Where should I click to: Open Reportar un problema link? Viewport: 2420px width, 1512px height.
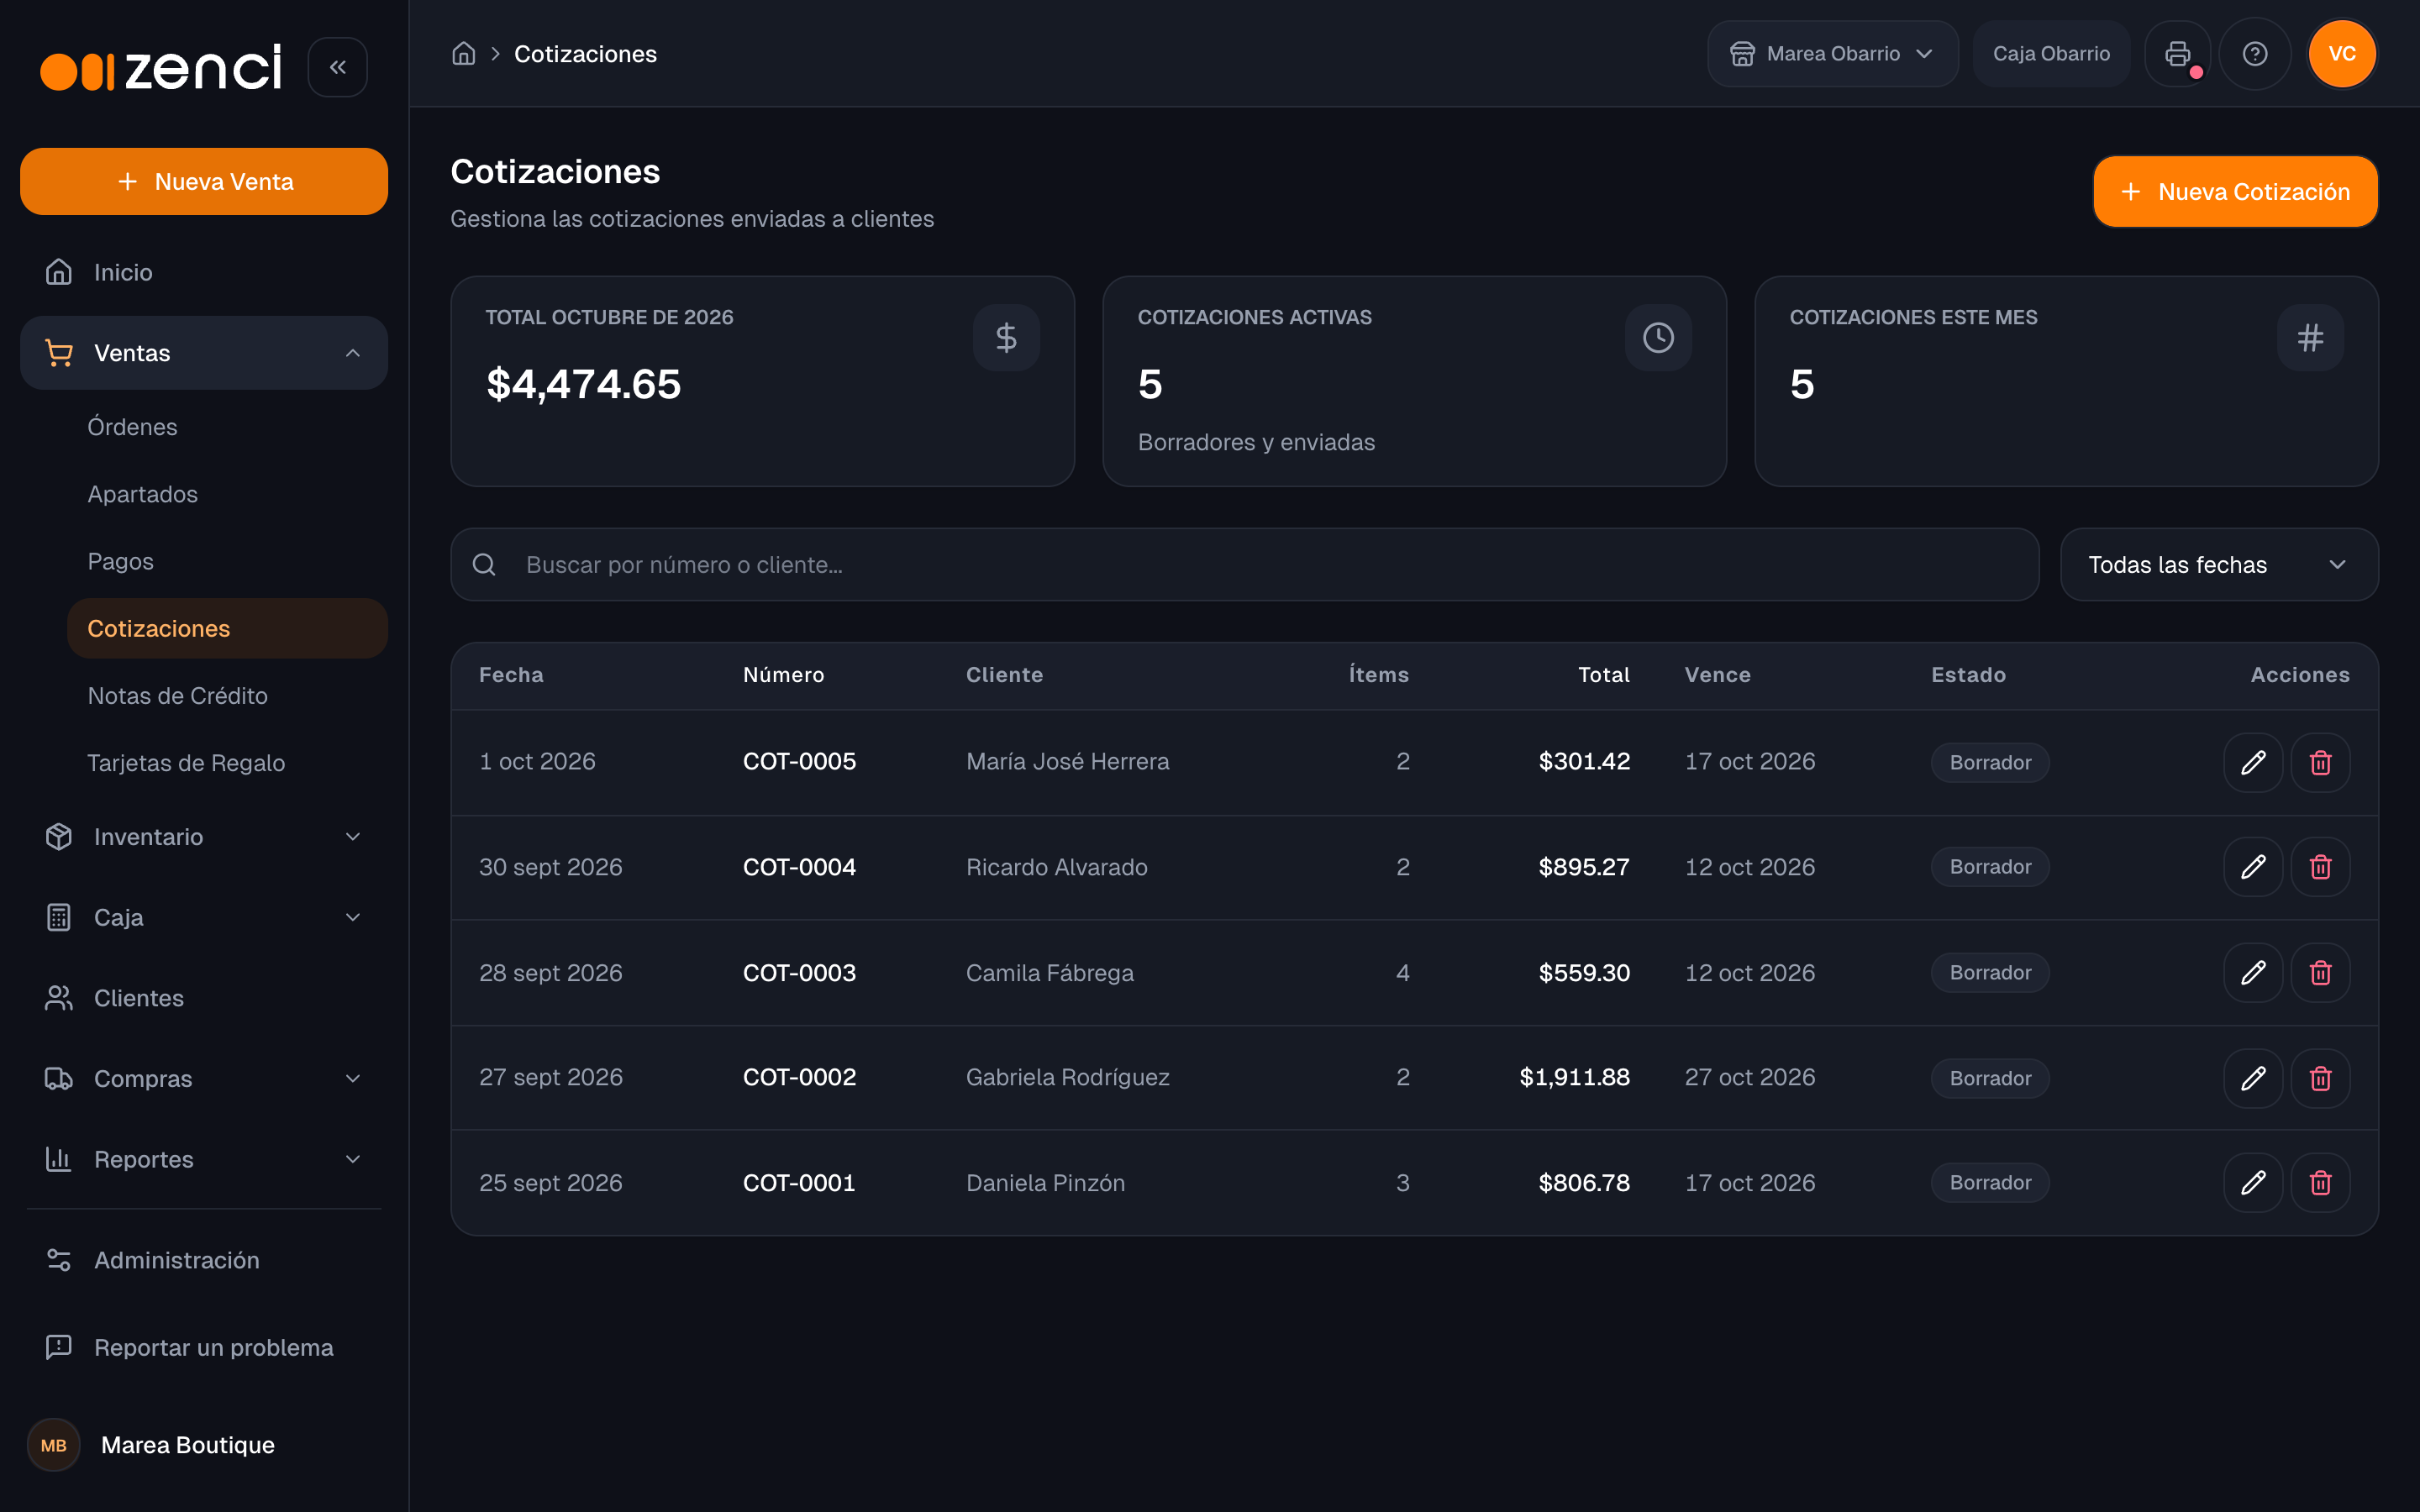[204, 1347]
